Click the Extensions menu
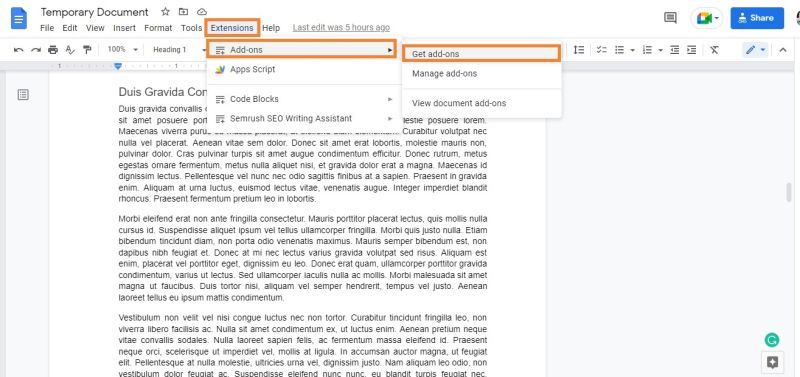 click(232, 28)
